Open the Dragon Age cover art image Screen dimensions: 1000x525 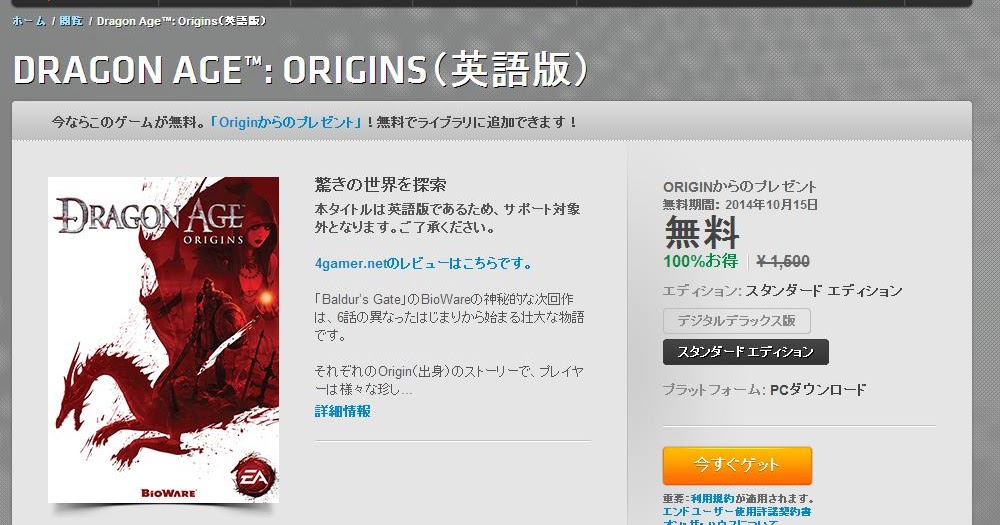coord(163,339)
